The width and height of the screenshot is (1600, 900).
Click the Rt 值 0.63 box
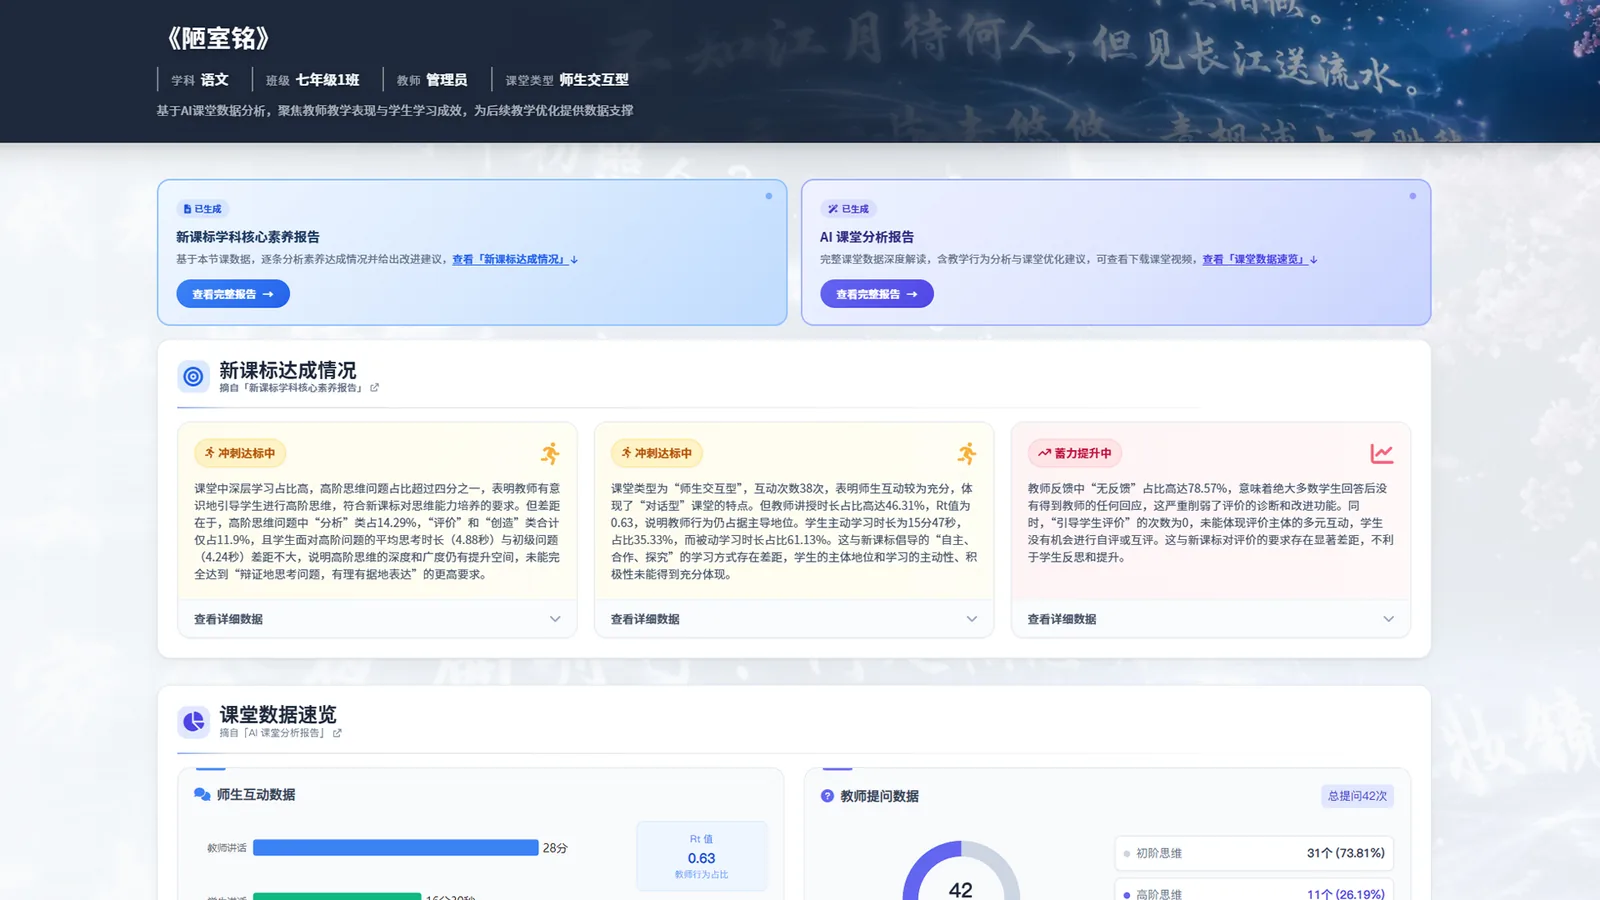(702, 856)
